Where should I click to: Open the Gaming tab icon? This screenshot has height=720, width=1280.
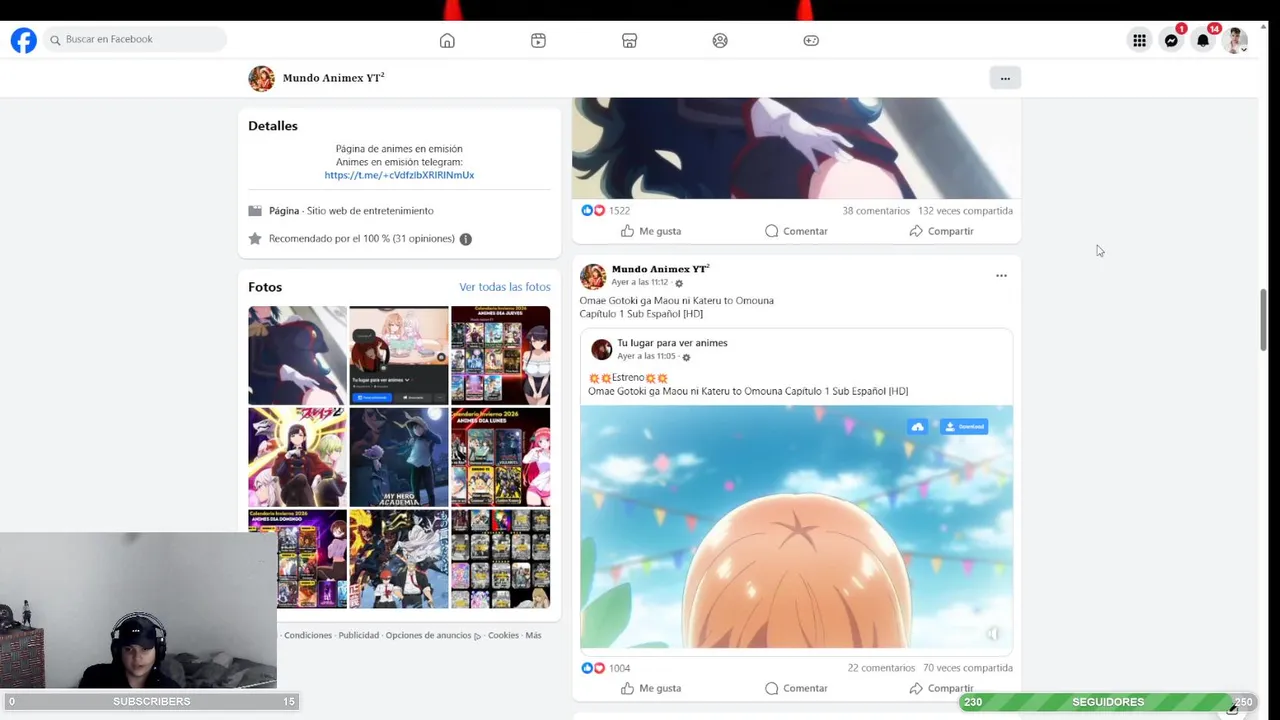[811, 40]
